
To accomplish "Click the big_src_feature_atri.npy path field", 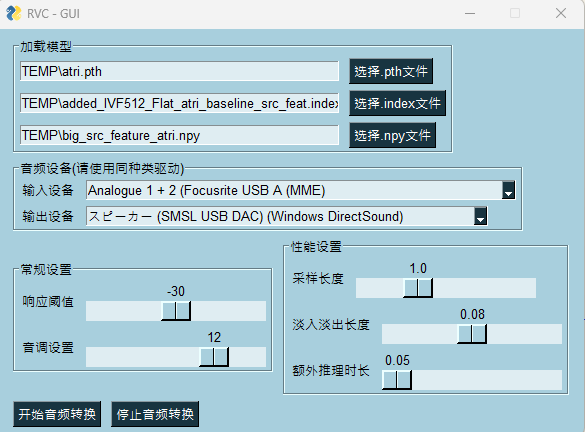I will point(179,135).
